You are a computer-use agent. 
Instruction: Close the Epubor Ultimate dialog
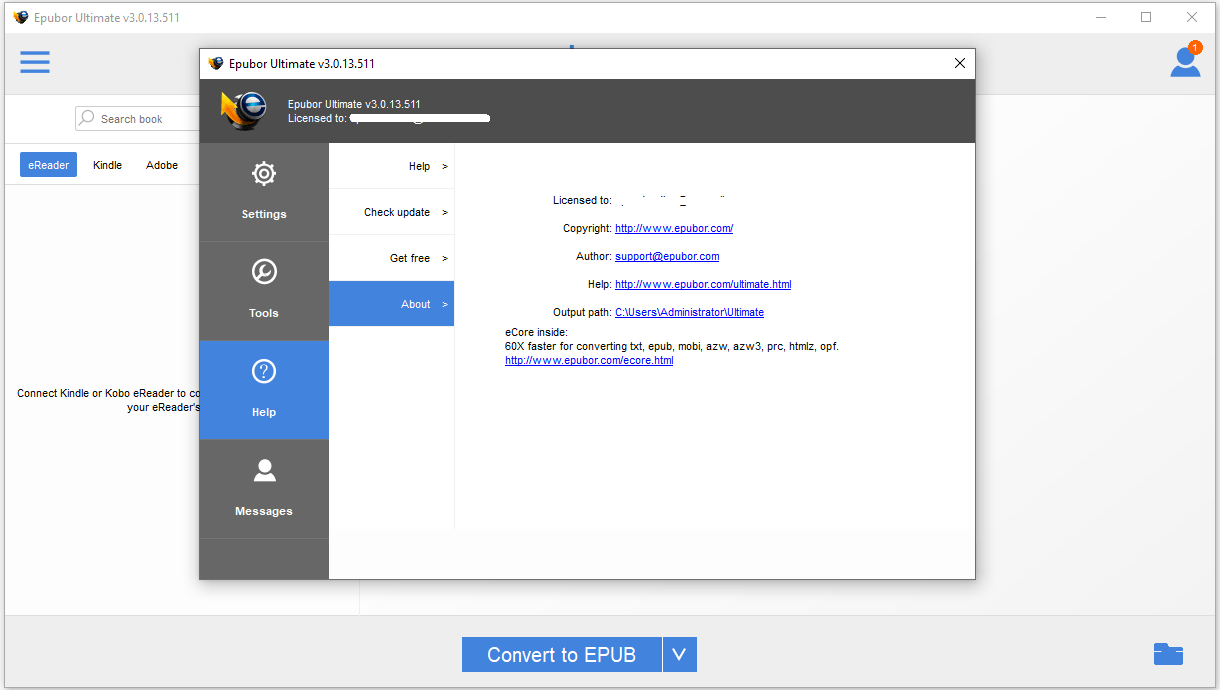(x=960, y=63)
